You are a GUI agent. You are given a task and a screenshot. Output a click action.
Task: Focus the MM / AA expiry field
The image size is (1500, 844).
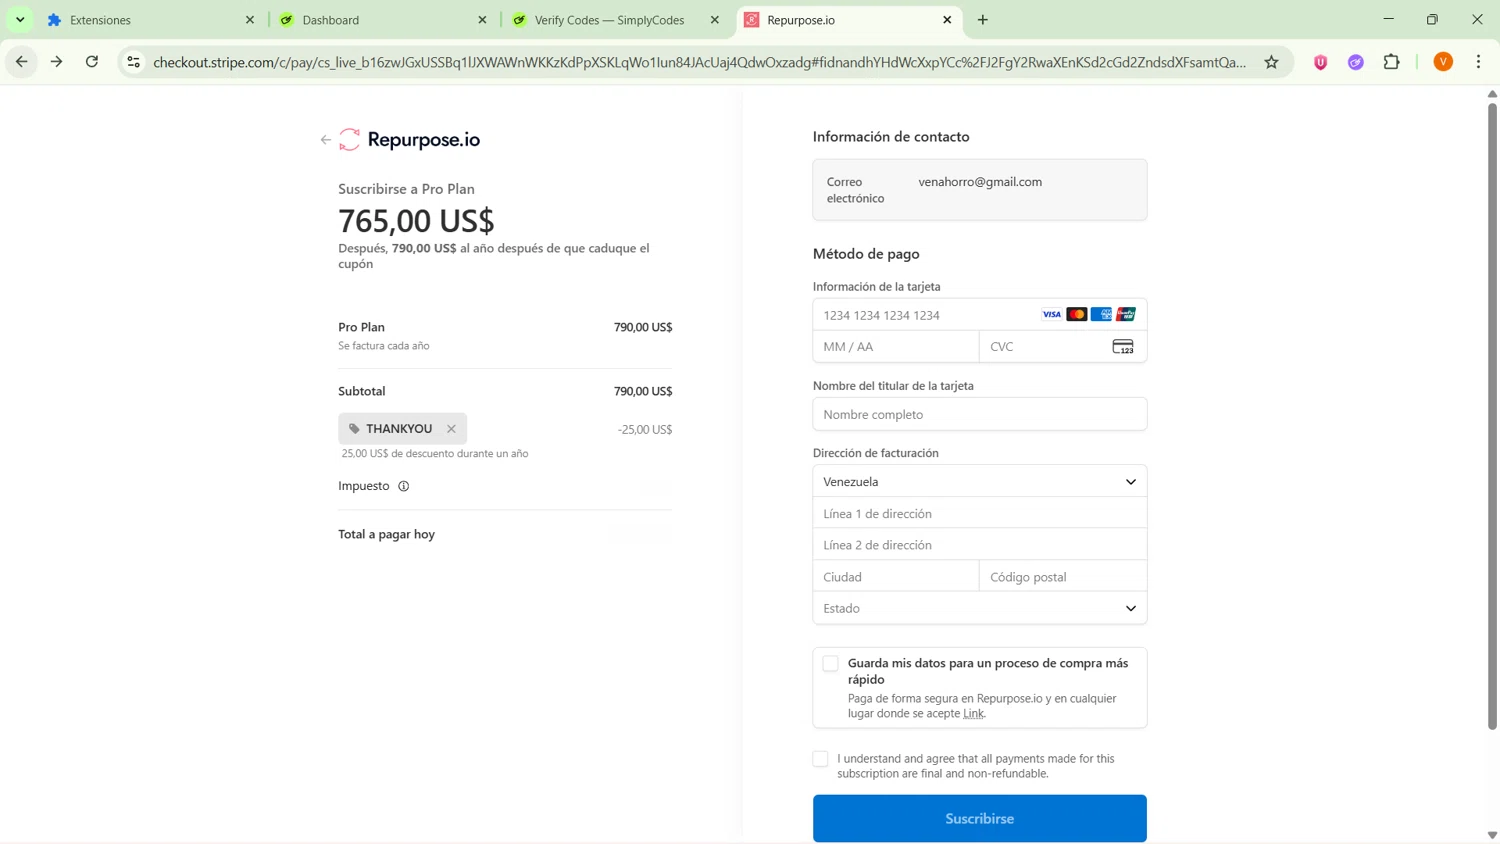(x=895, y=347)
